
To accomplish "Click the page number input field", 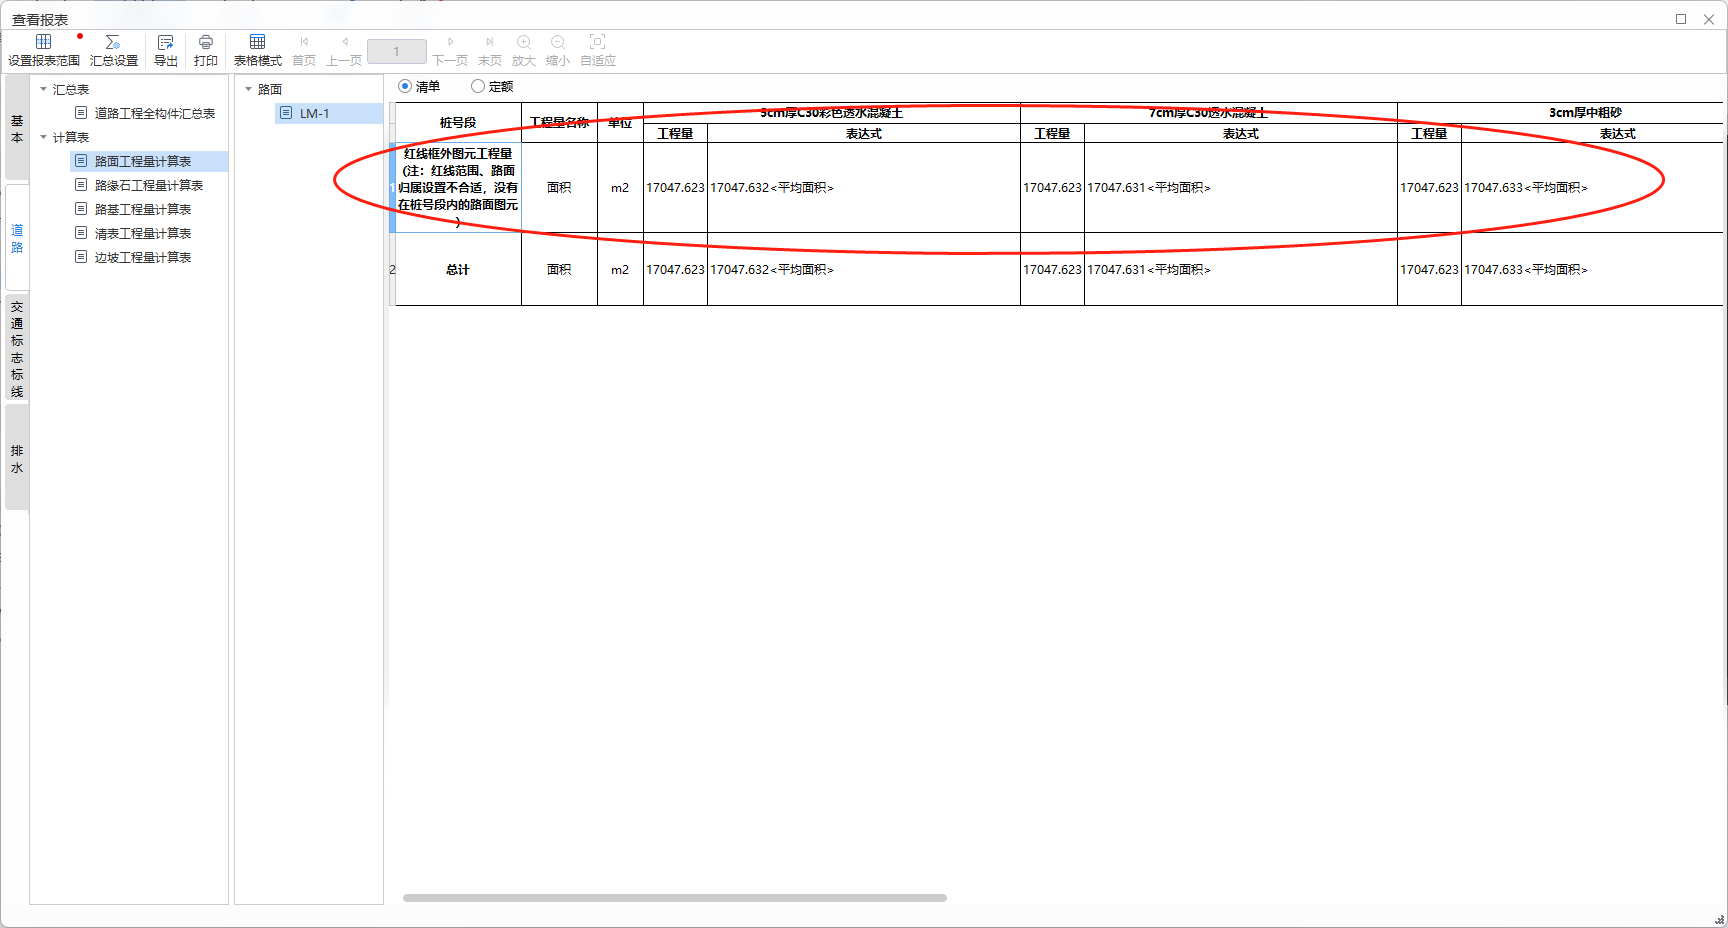I will point(396,51).
